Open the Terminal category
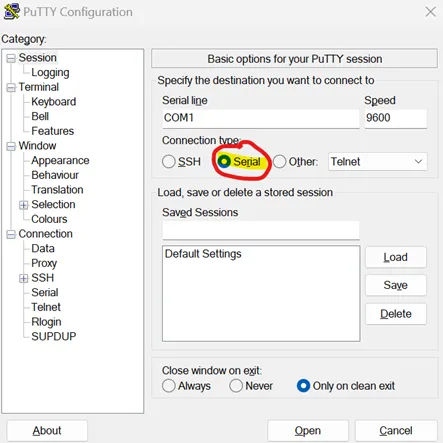Screen dimensions: 443x443 point(39,87)
